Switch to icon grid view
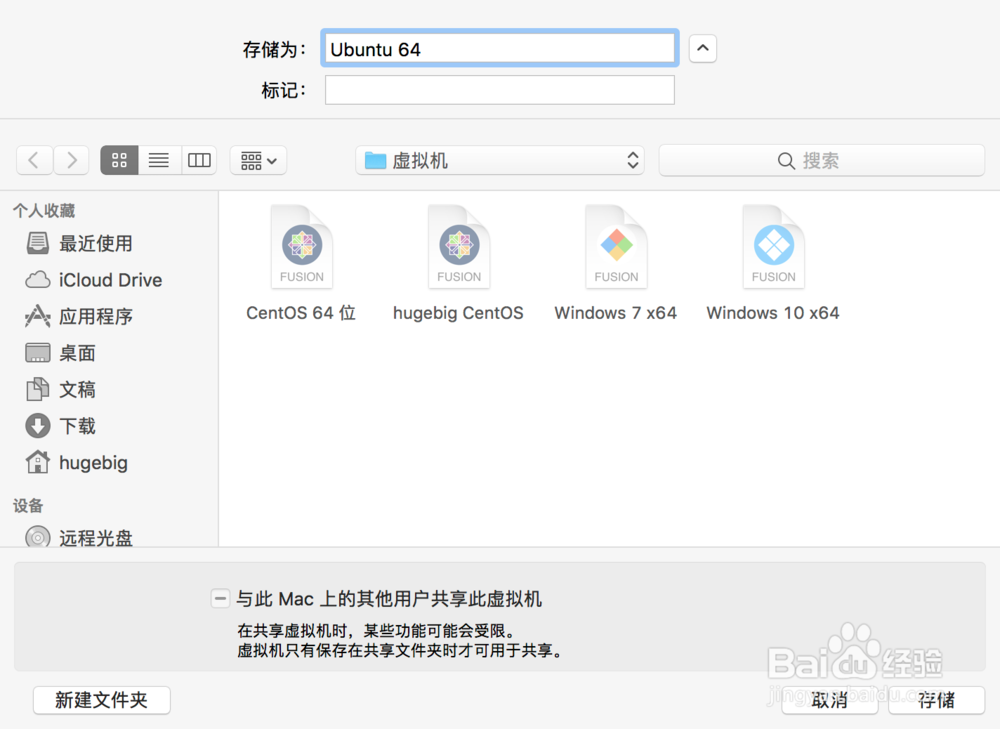The height and width of the screenshot is (729, 1000). 119,160
